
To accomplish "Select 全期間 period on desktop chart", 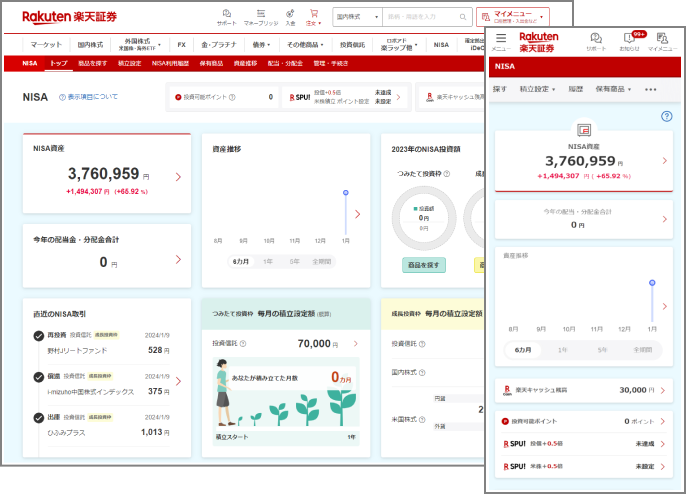I will coord(322,262).
